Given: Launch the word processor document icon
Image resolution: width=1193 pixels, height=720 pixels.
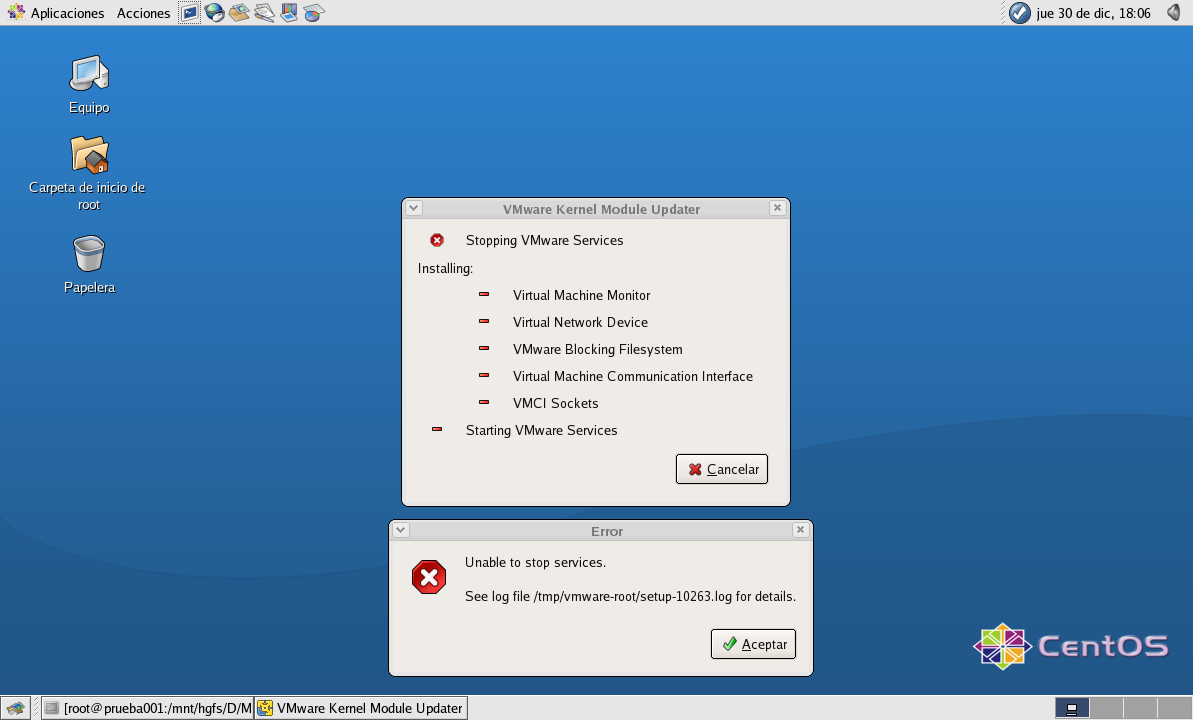Looking at the screenshot, I should click(264, 12).
